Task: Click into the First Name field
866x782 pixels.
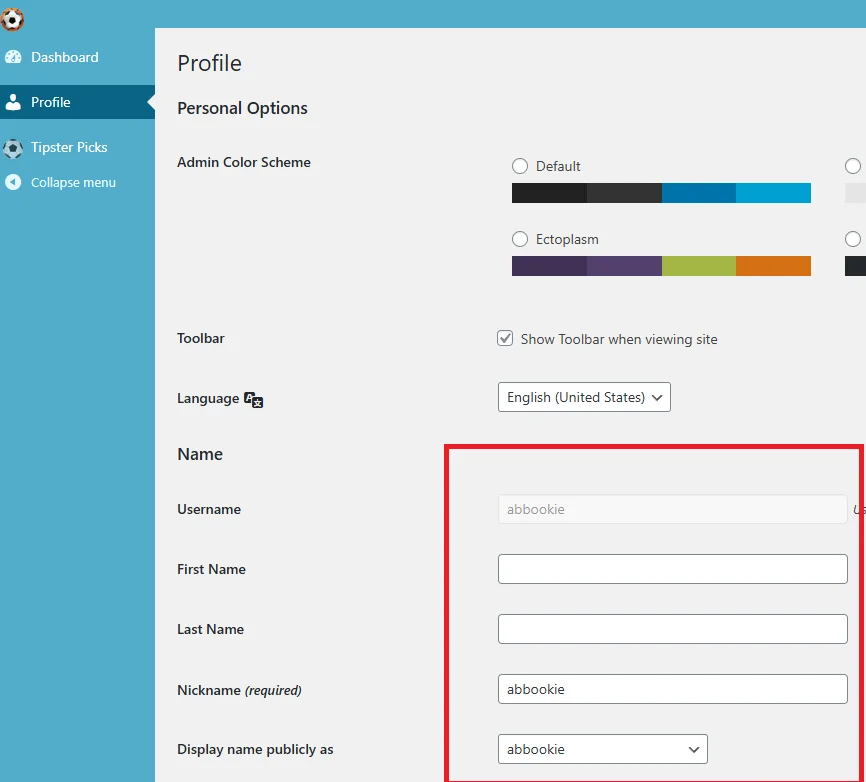Action: point(672,569)
